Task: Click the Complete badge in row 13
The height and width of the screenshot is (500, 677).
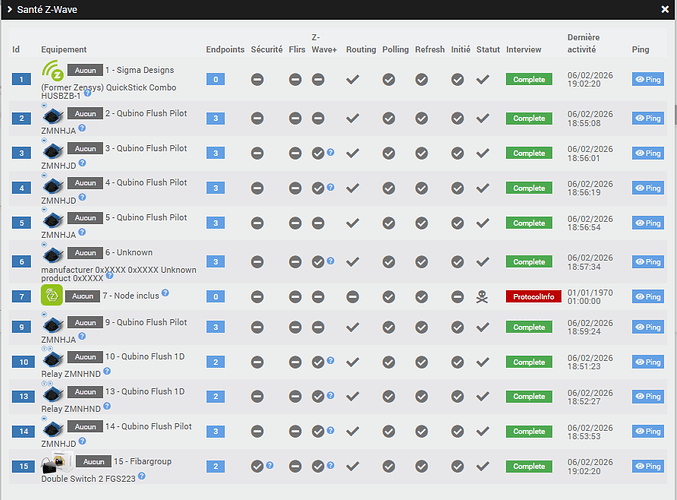Action: (x=529, y=396)
